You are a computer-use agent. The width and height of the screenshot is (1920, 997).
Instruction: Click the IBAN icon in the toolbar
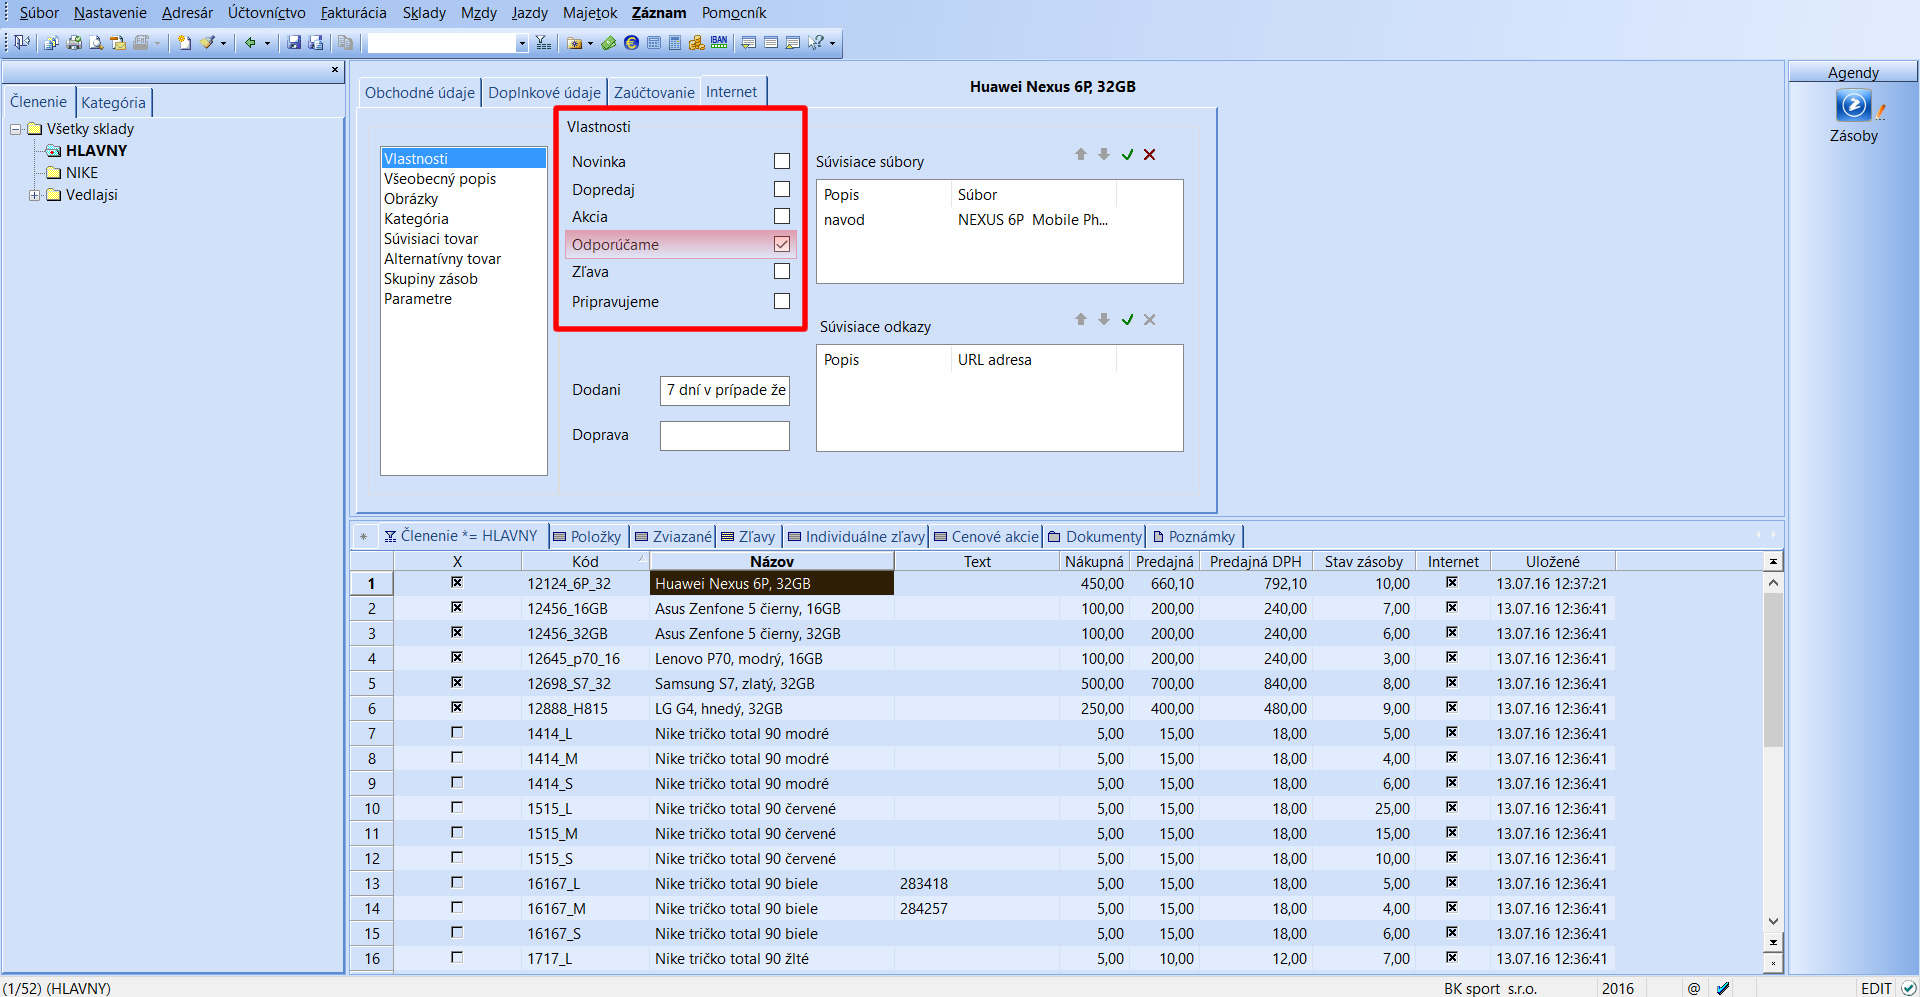tap(719, 43)
